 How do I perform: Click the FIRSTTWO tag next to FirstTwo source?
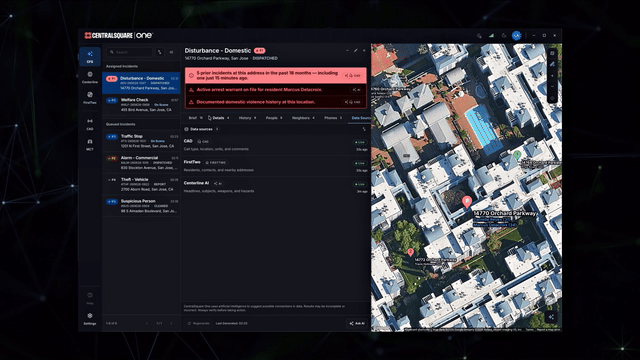pos(216,162)
